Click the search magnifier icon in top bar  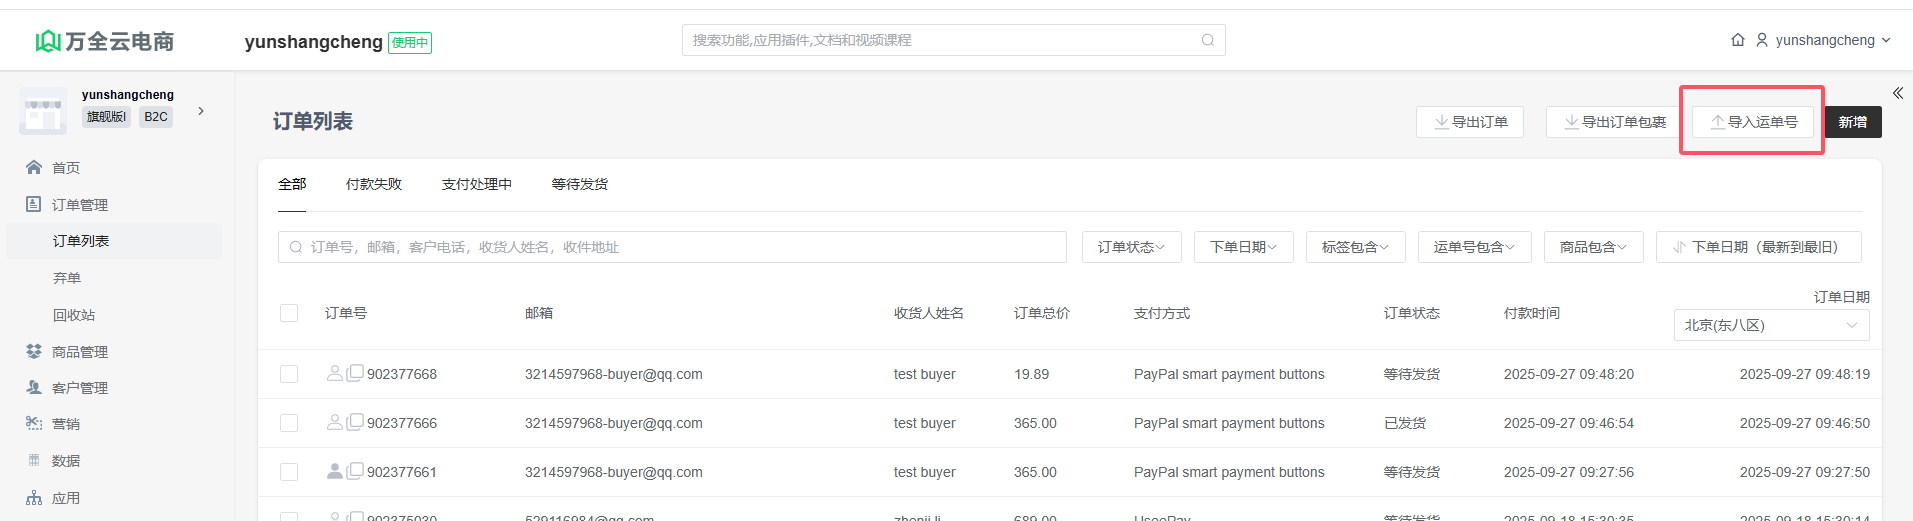pyautogui.click(x=1207, y=40)
